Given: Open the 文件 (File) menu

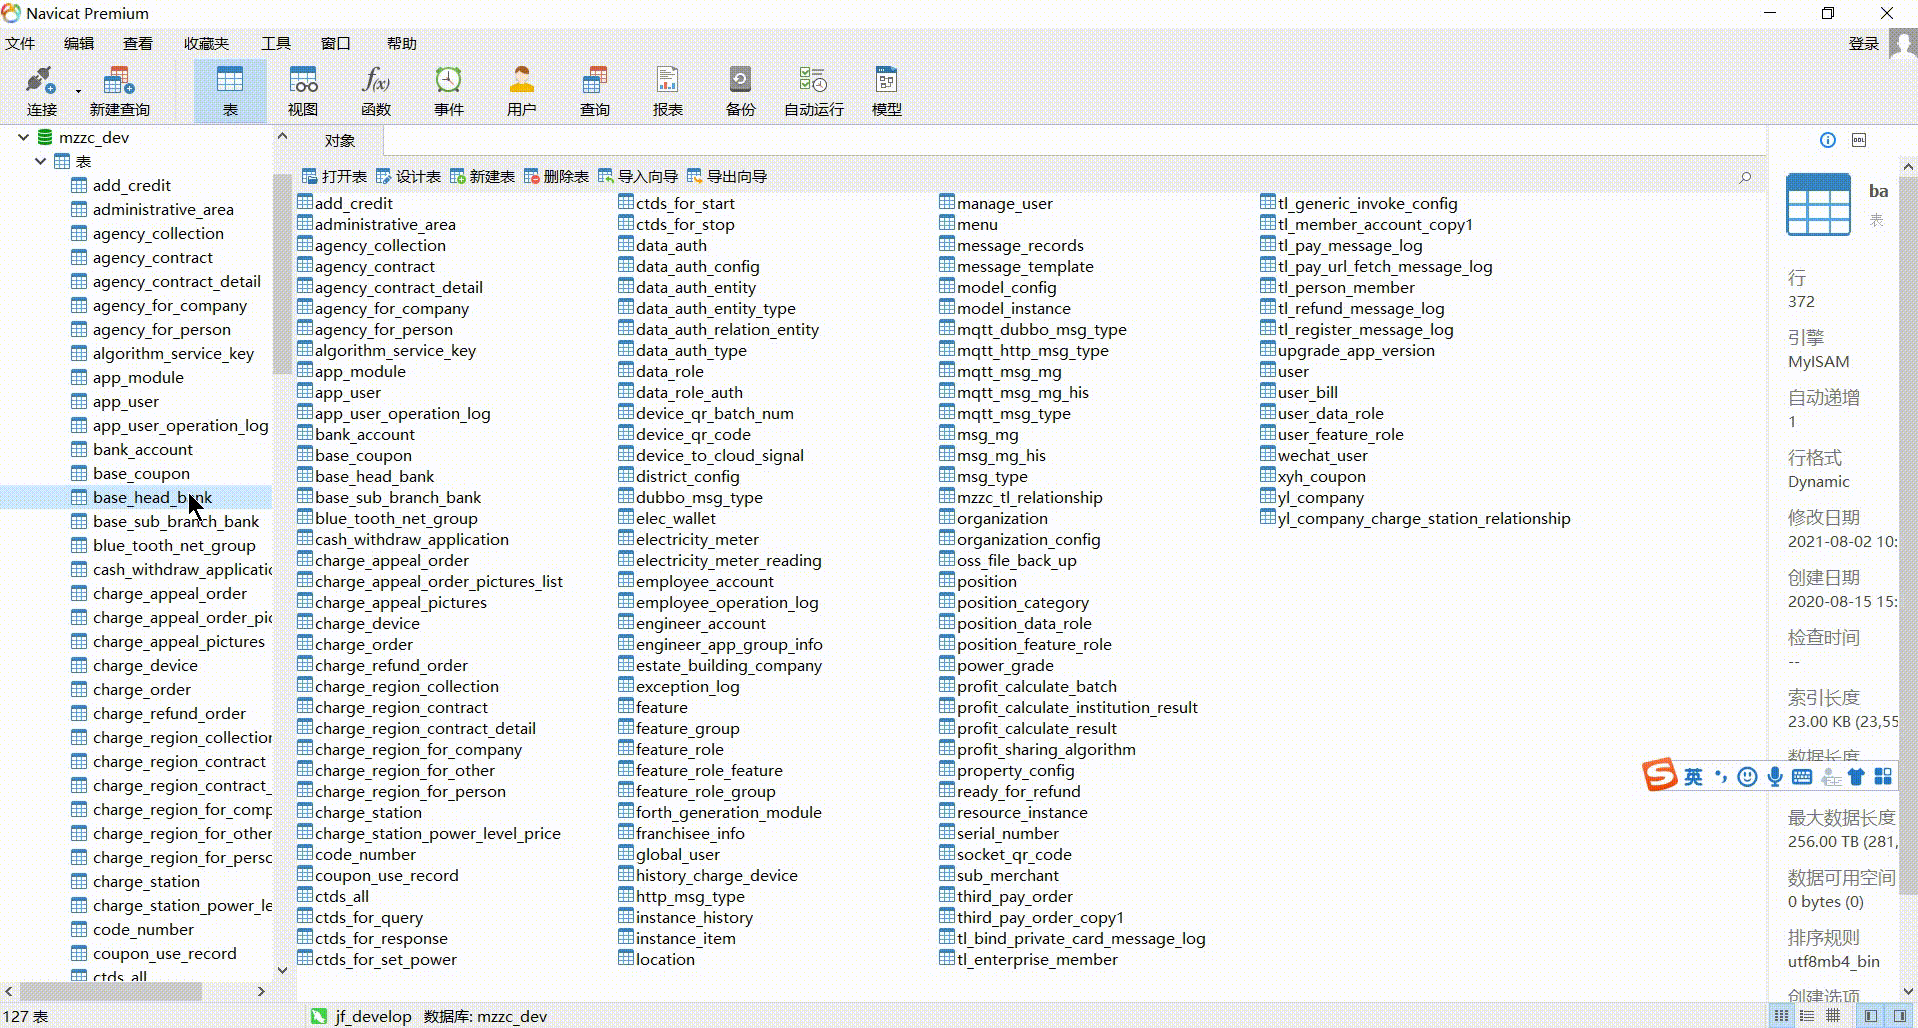Looking at the screenshot, I should (20, 43).
